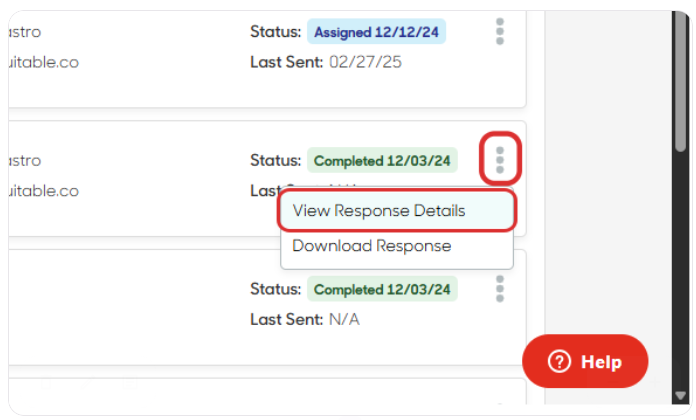696x420 pixels.
Task: Click the Status label in the top card
Action: click(275, 32)
